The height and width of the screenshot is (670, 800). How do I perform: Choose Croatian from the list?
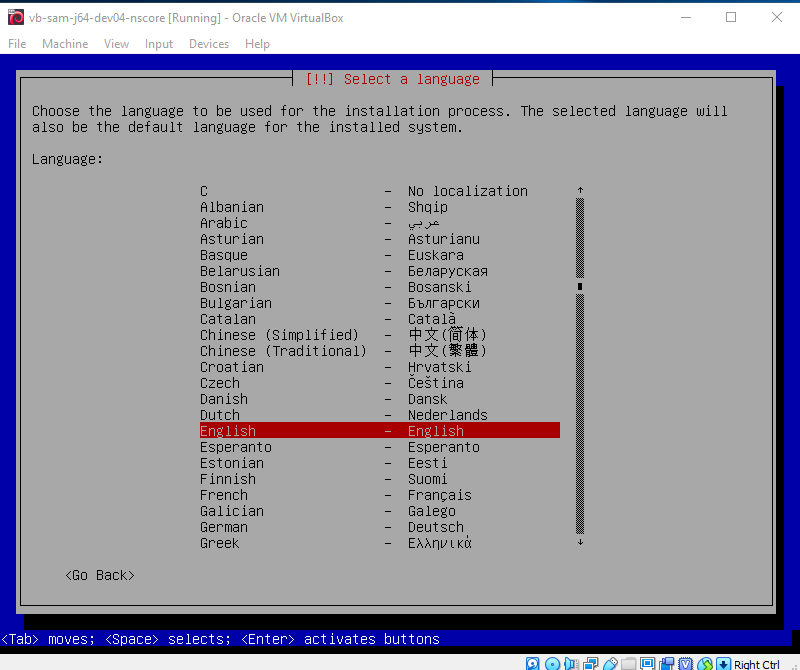point(380,367)
